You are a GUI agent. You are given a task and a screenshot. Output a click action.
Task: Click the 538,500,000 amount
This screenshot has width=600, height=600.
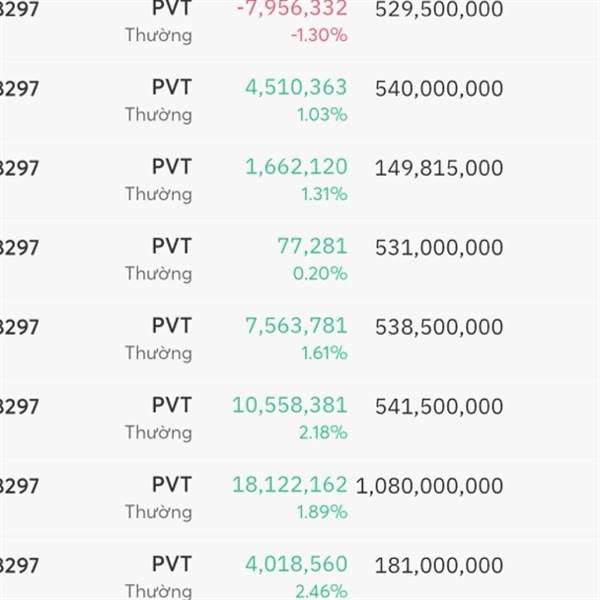(x=439, y=327)
